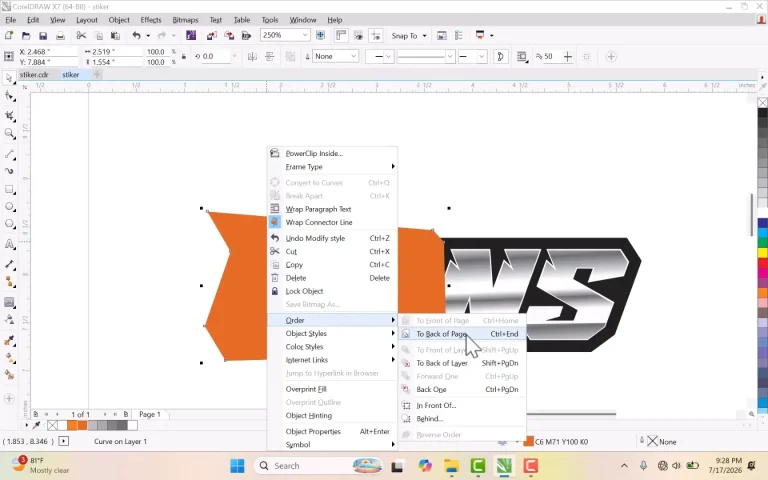This screenshot has width=768, height=480.
Task: Toggle the Lock ratio padlock
Action: [184, 57]
